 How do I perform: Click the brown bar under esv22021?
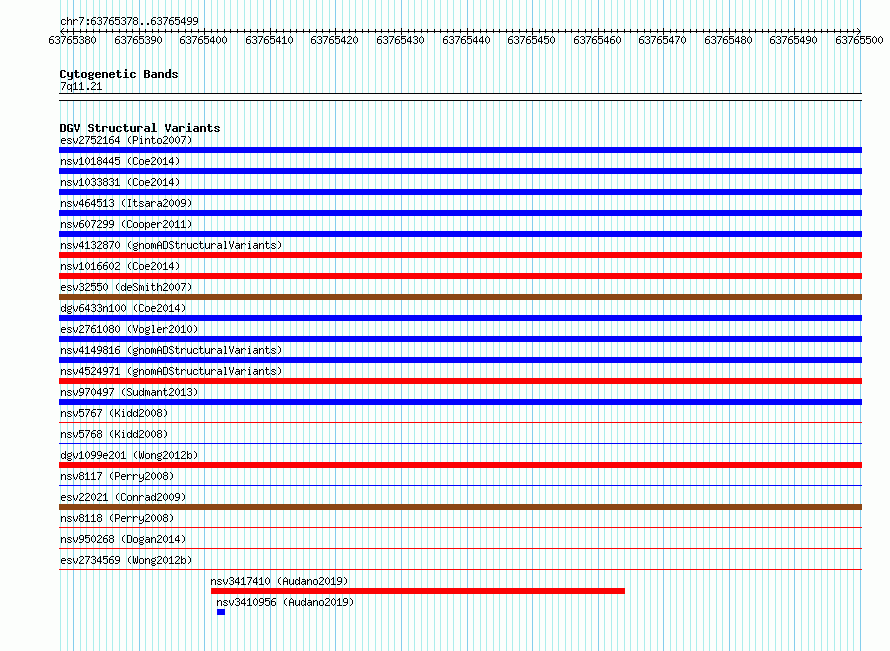(460, 507)
